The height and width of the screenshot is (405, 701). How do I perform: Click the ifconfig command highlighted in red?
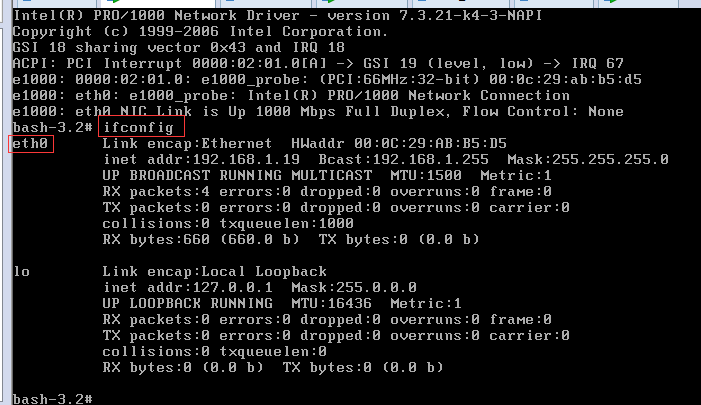(139, 128)
